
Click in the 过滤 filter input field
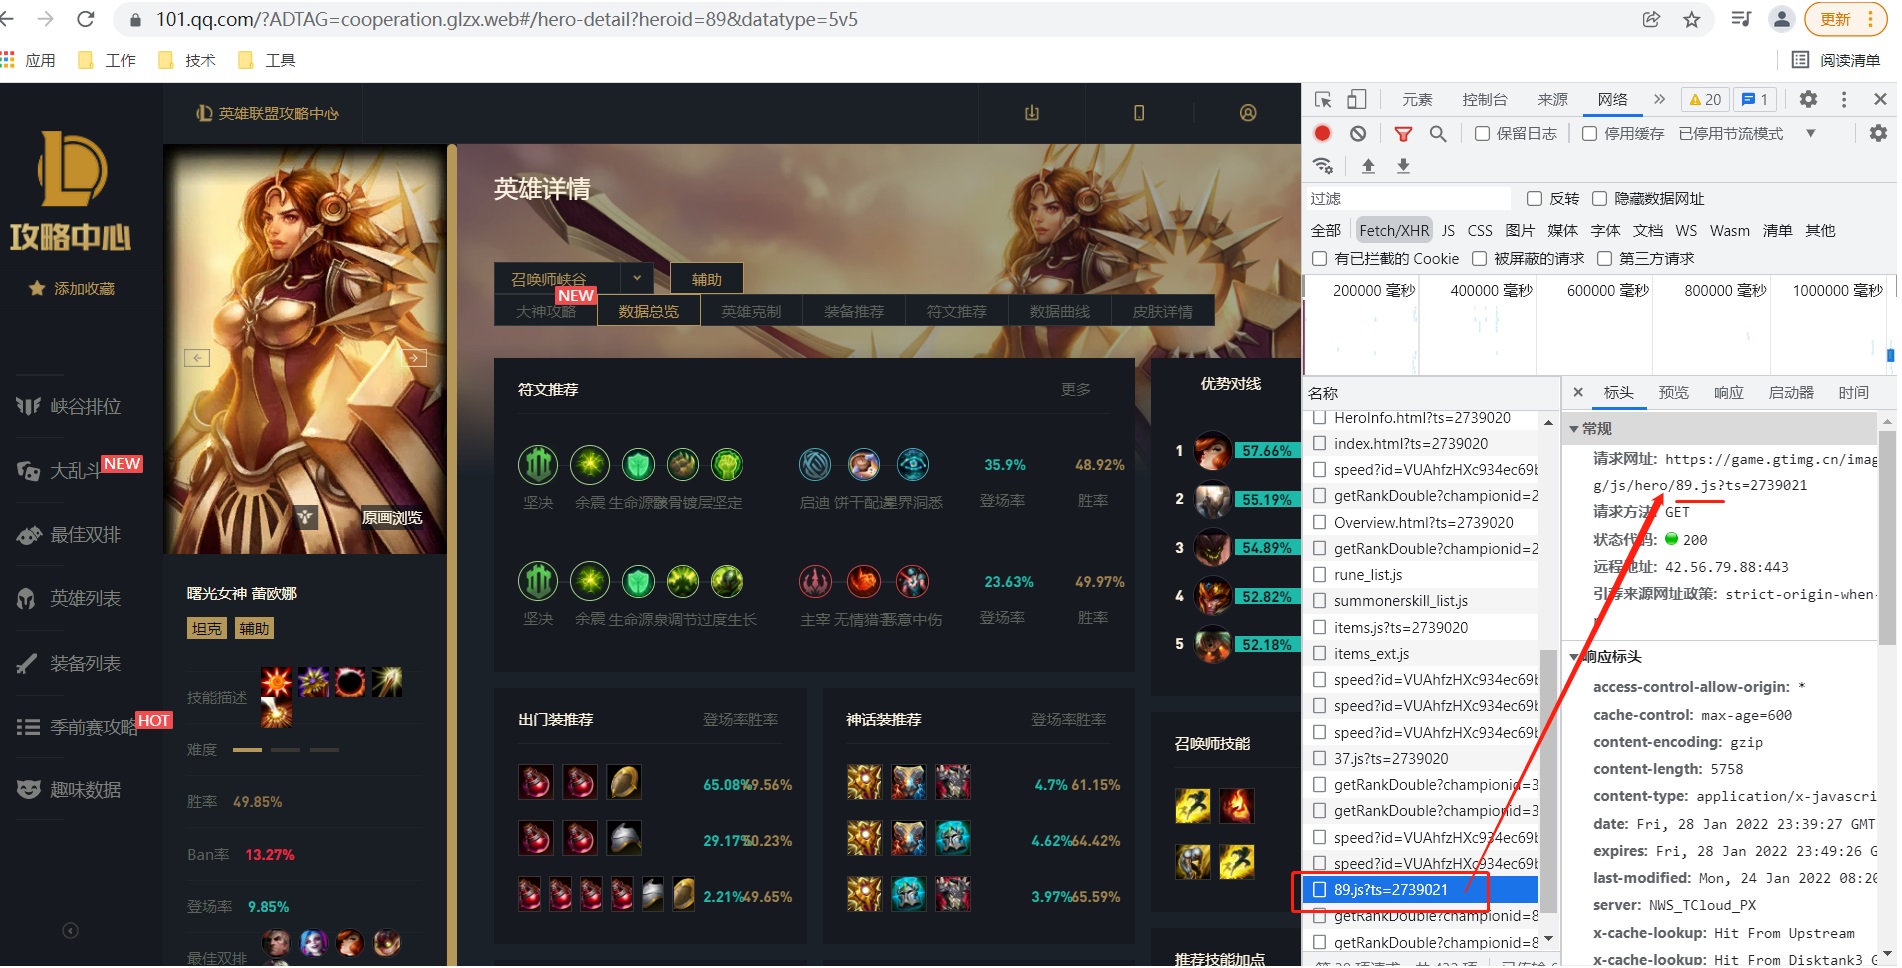pos(1410,198)
